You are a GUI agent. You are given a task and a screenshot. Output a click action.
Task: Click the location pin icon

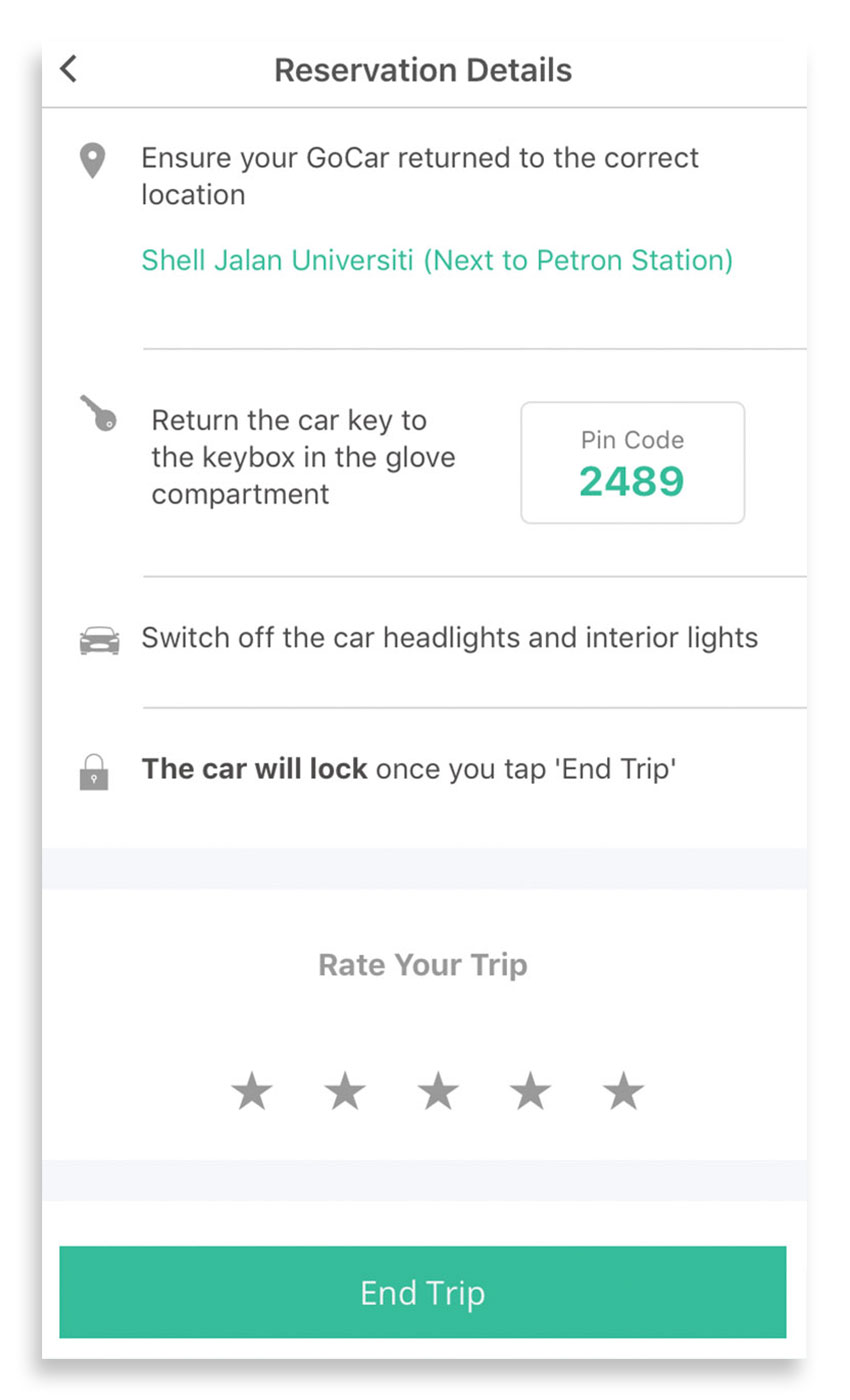(x=93, y=161)
